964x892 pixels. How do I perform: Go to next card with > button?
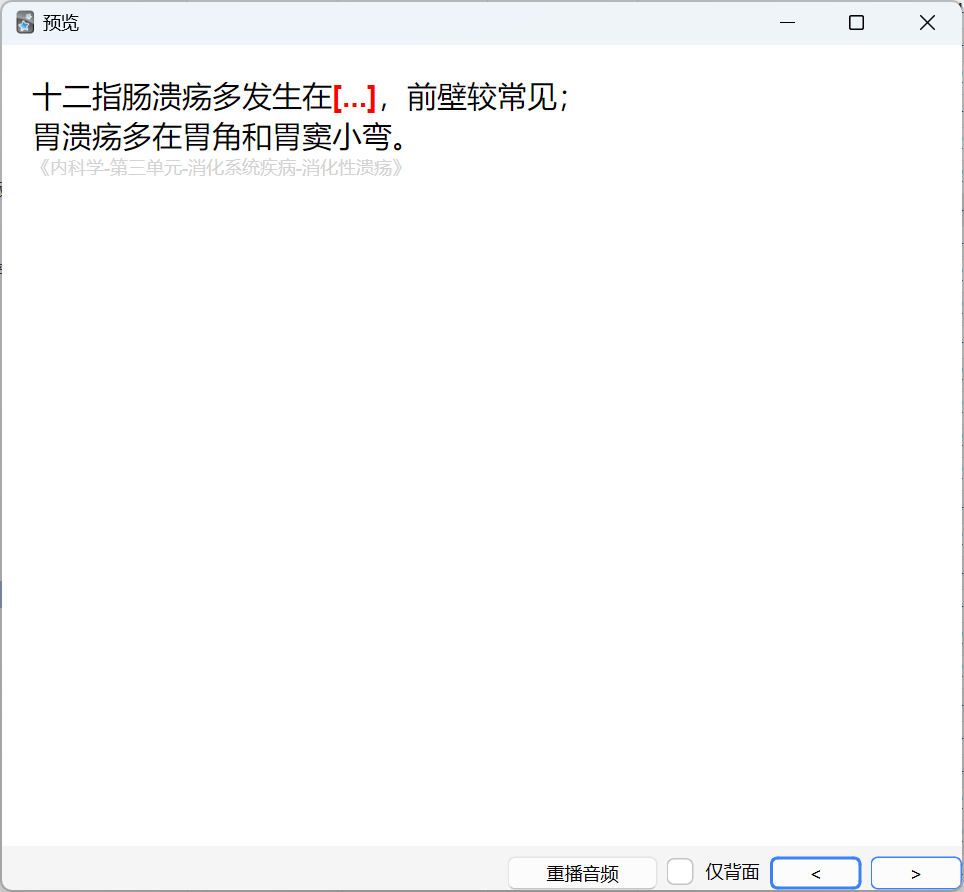point(915,873)
